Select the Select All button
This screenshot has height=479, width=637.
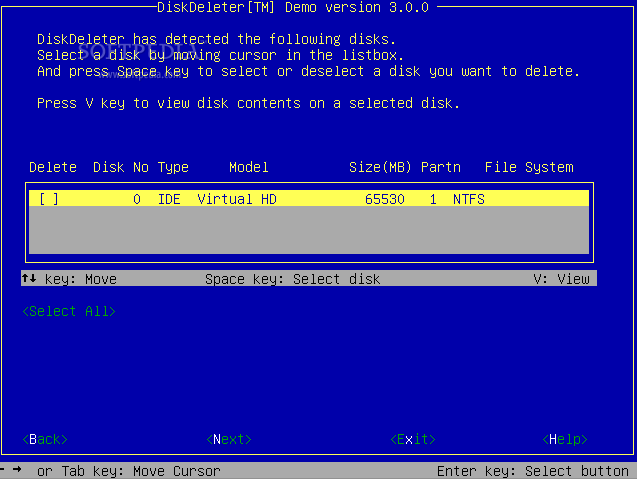(69, 311)
